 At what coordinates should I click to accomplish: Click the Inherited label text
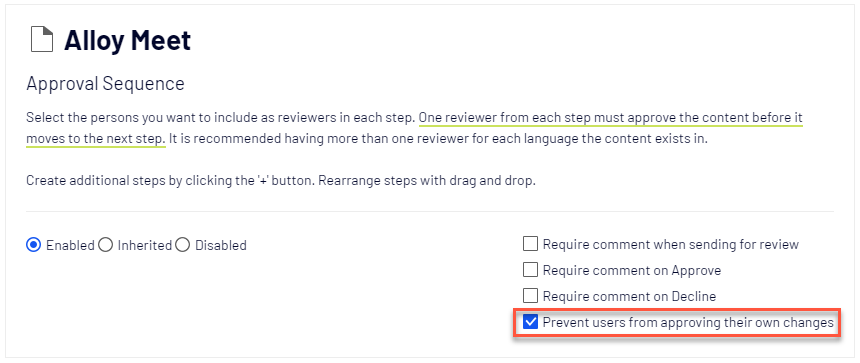pos(145,245)
